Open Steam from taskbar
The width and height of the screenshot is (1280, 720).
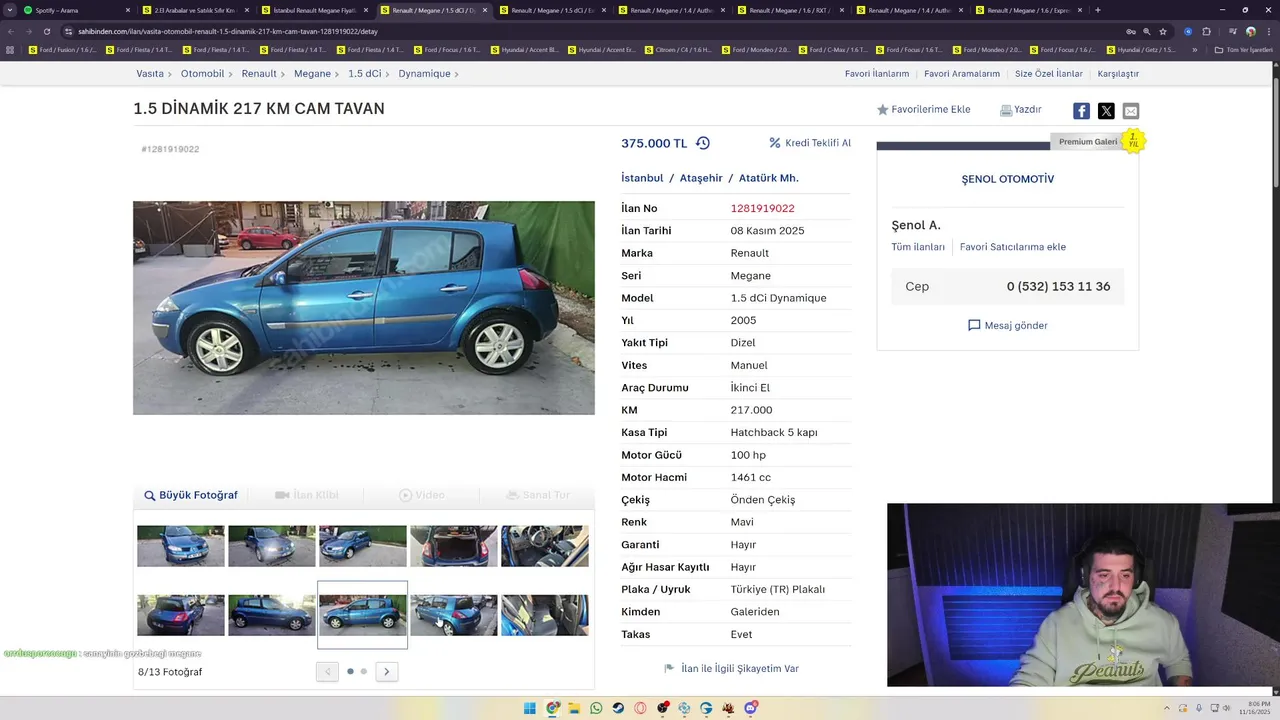pos(619,708)
